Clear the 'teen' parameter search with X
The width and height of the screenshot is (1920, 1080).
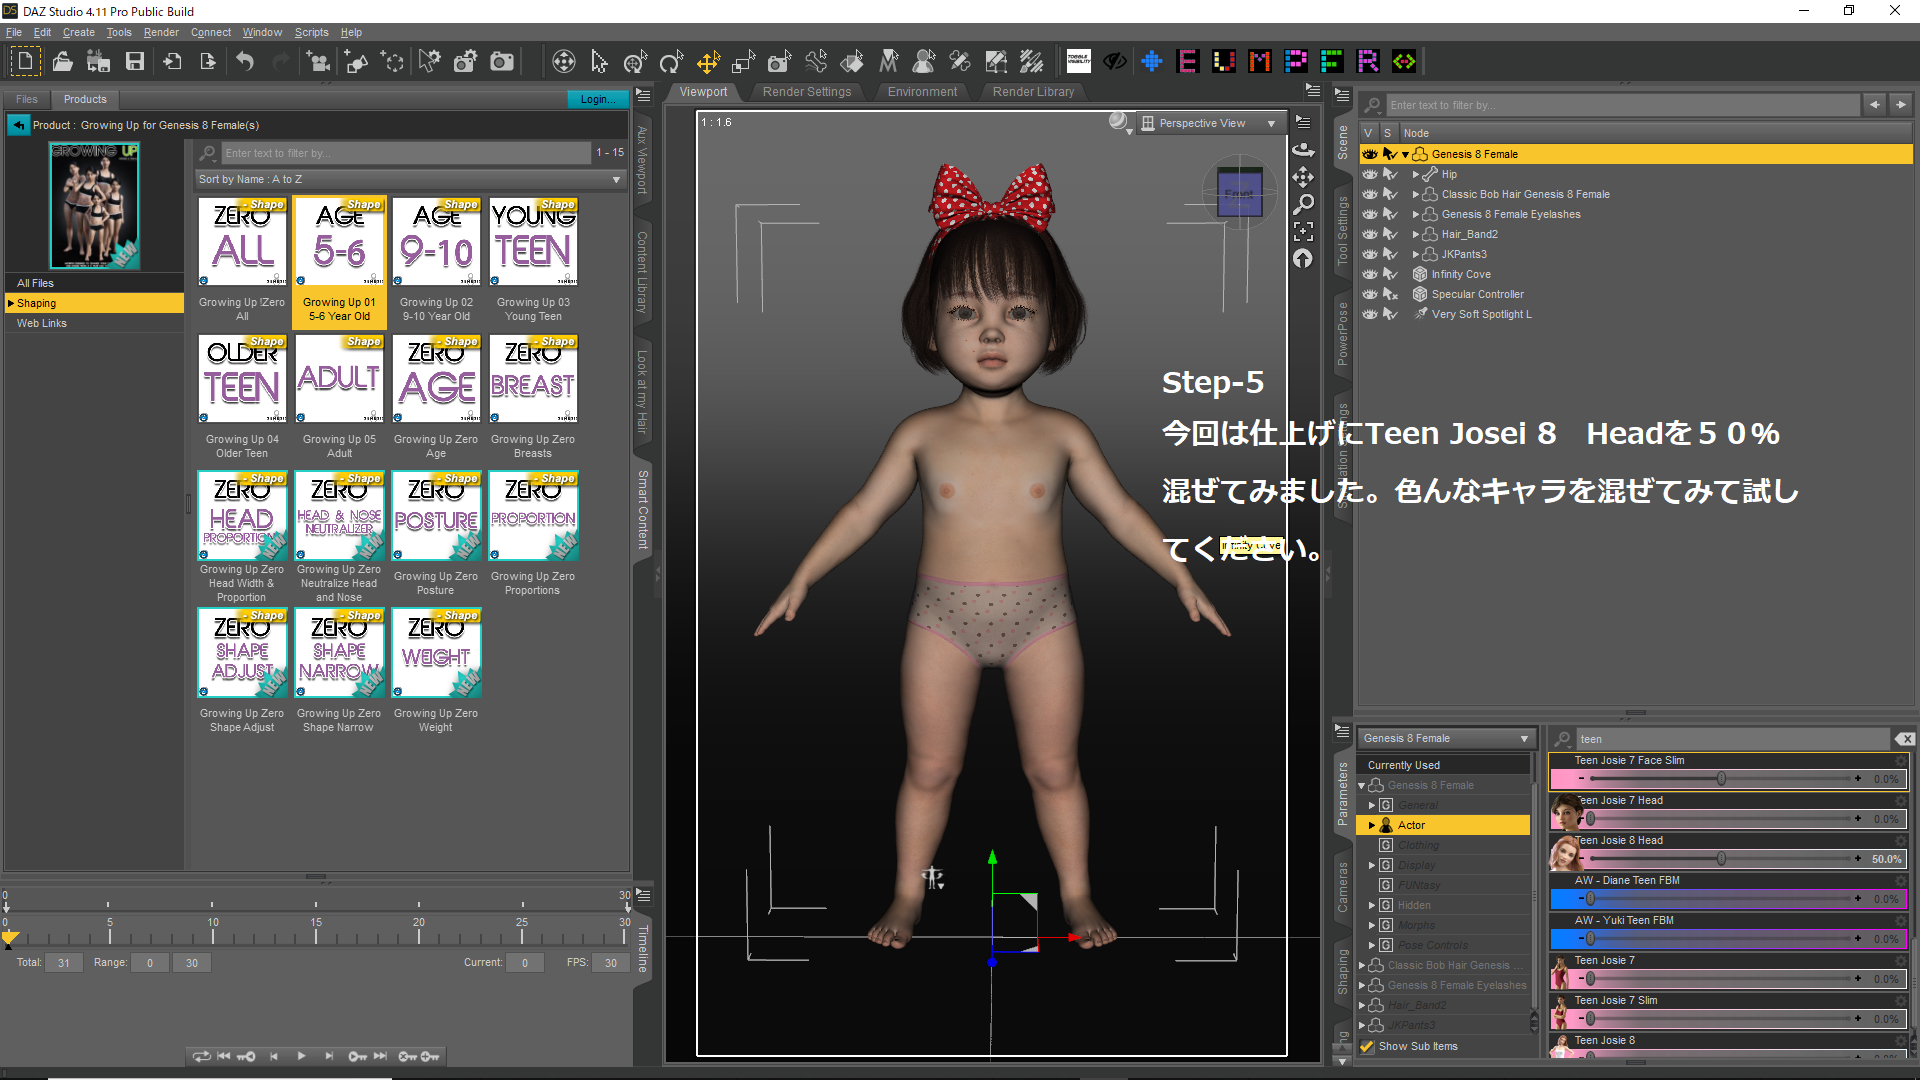pyautogui.click(x=1904, y=739)
